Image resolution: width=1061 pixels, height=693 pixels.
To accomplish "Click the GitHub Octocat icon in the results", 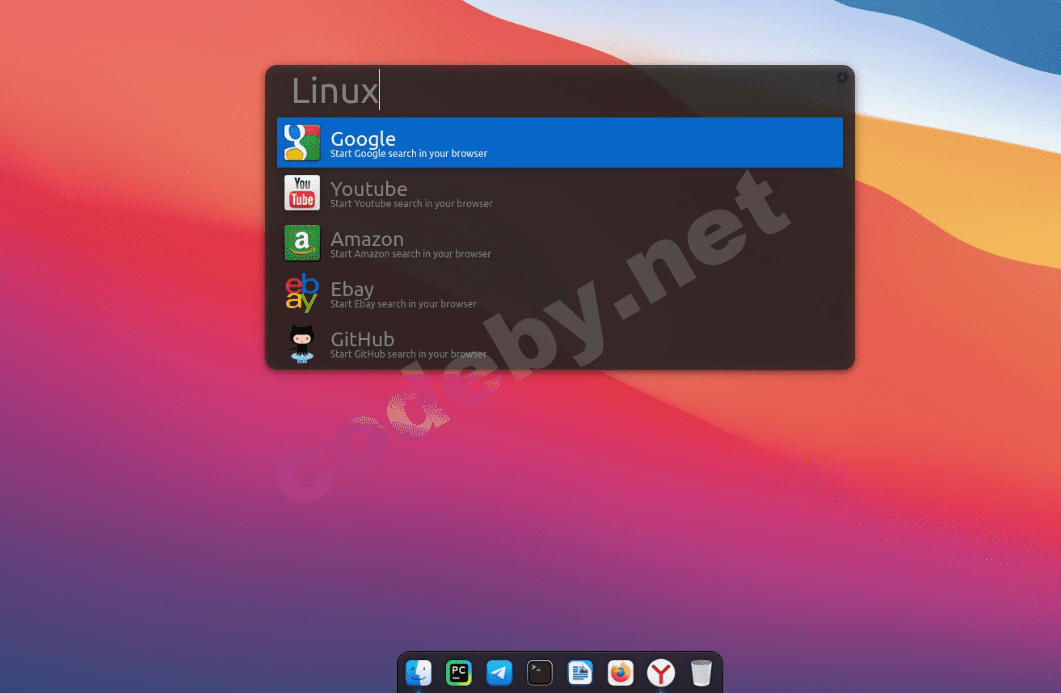I will pyautogui.click(x=301, y=343).
